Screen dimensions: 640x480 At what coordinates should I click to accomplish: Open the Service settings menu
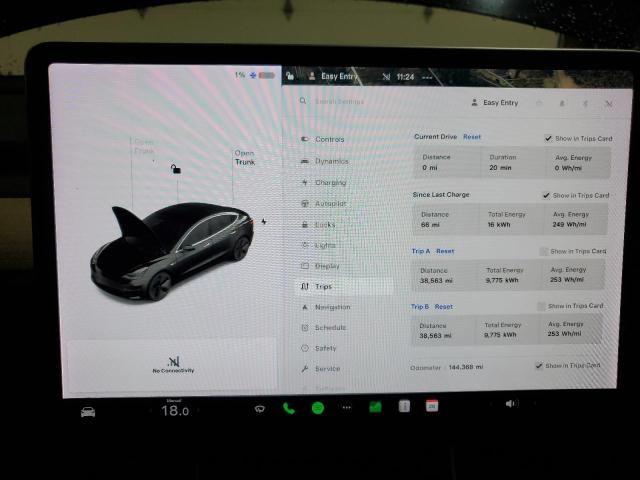(320, 369)
